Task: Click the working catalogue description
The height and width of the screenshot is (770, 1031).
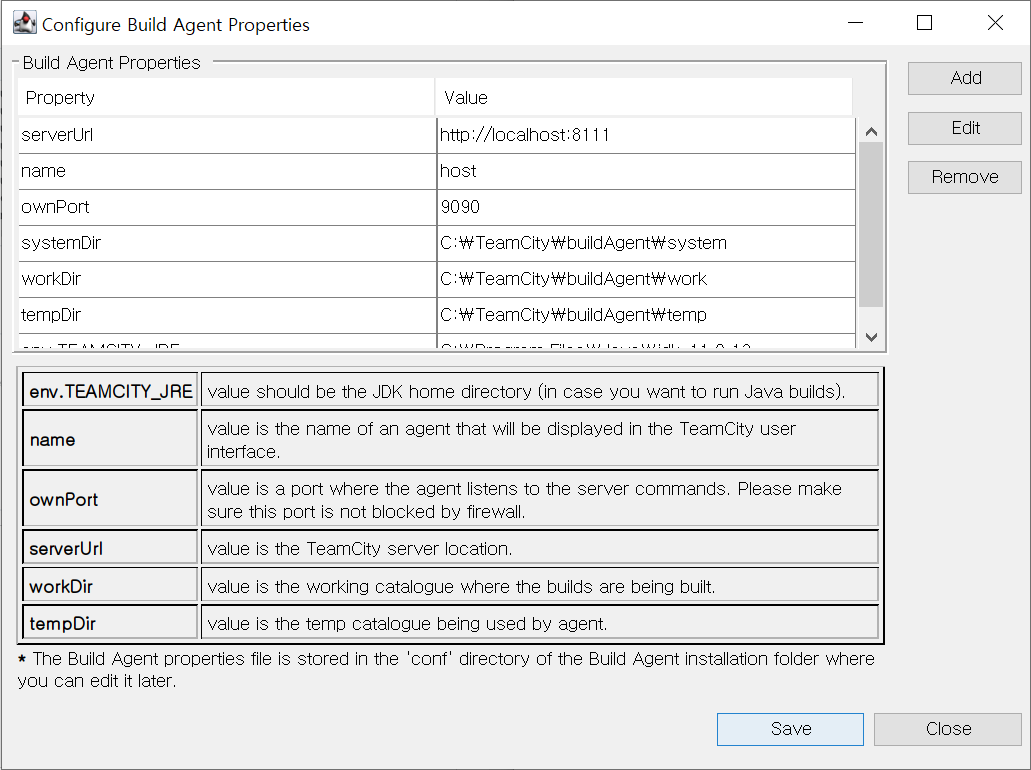Action: [539, 586]
